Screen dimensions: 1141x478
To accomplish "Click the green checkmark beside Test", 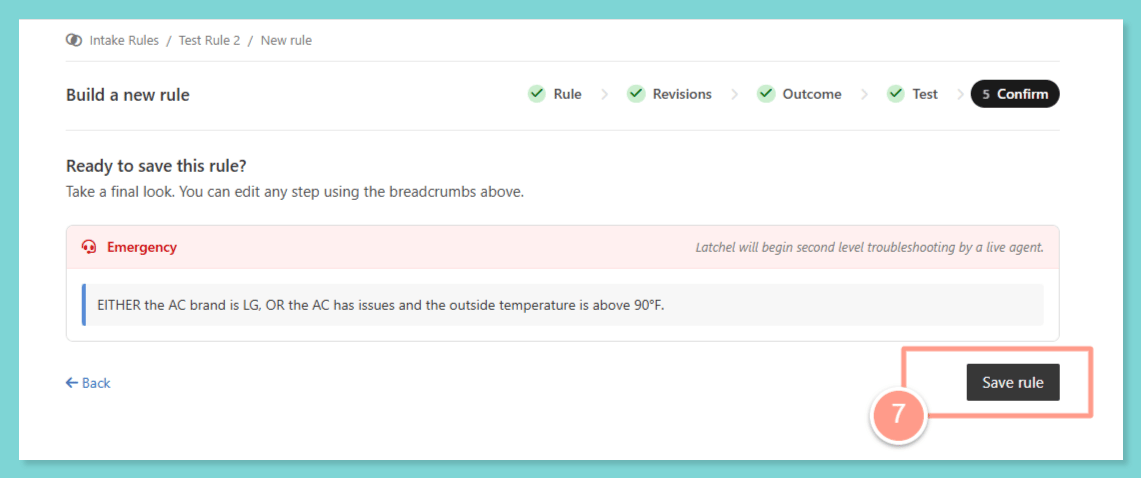I will (895, 94).
